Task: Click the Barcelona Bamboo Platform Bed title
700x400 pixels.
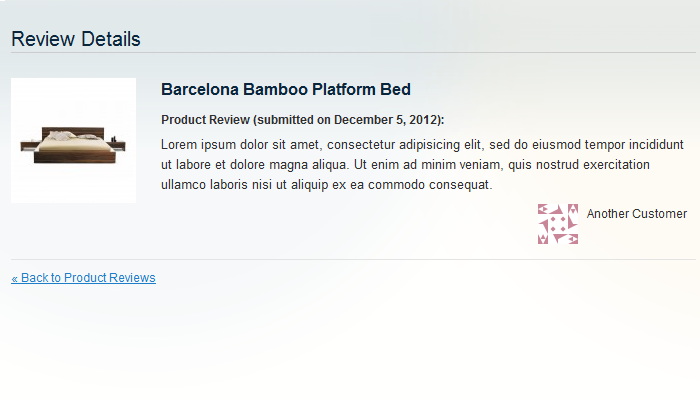Action: click(286, 89)
